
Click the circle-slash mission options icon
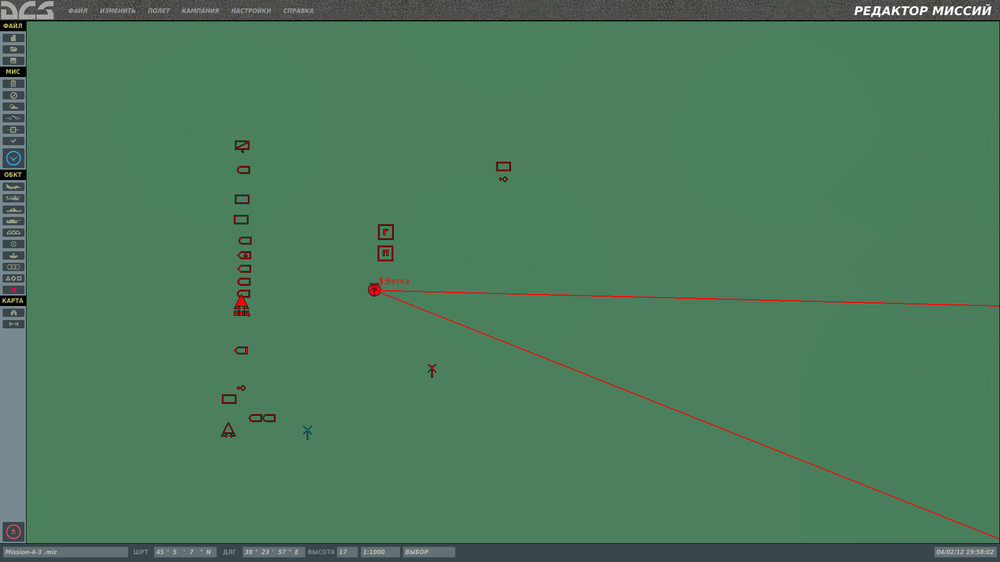(13, 95)
